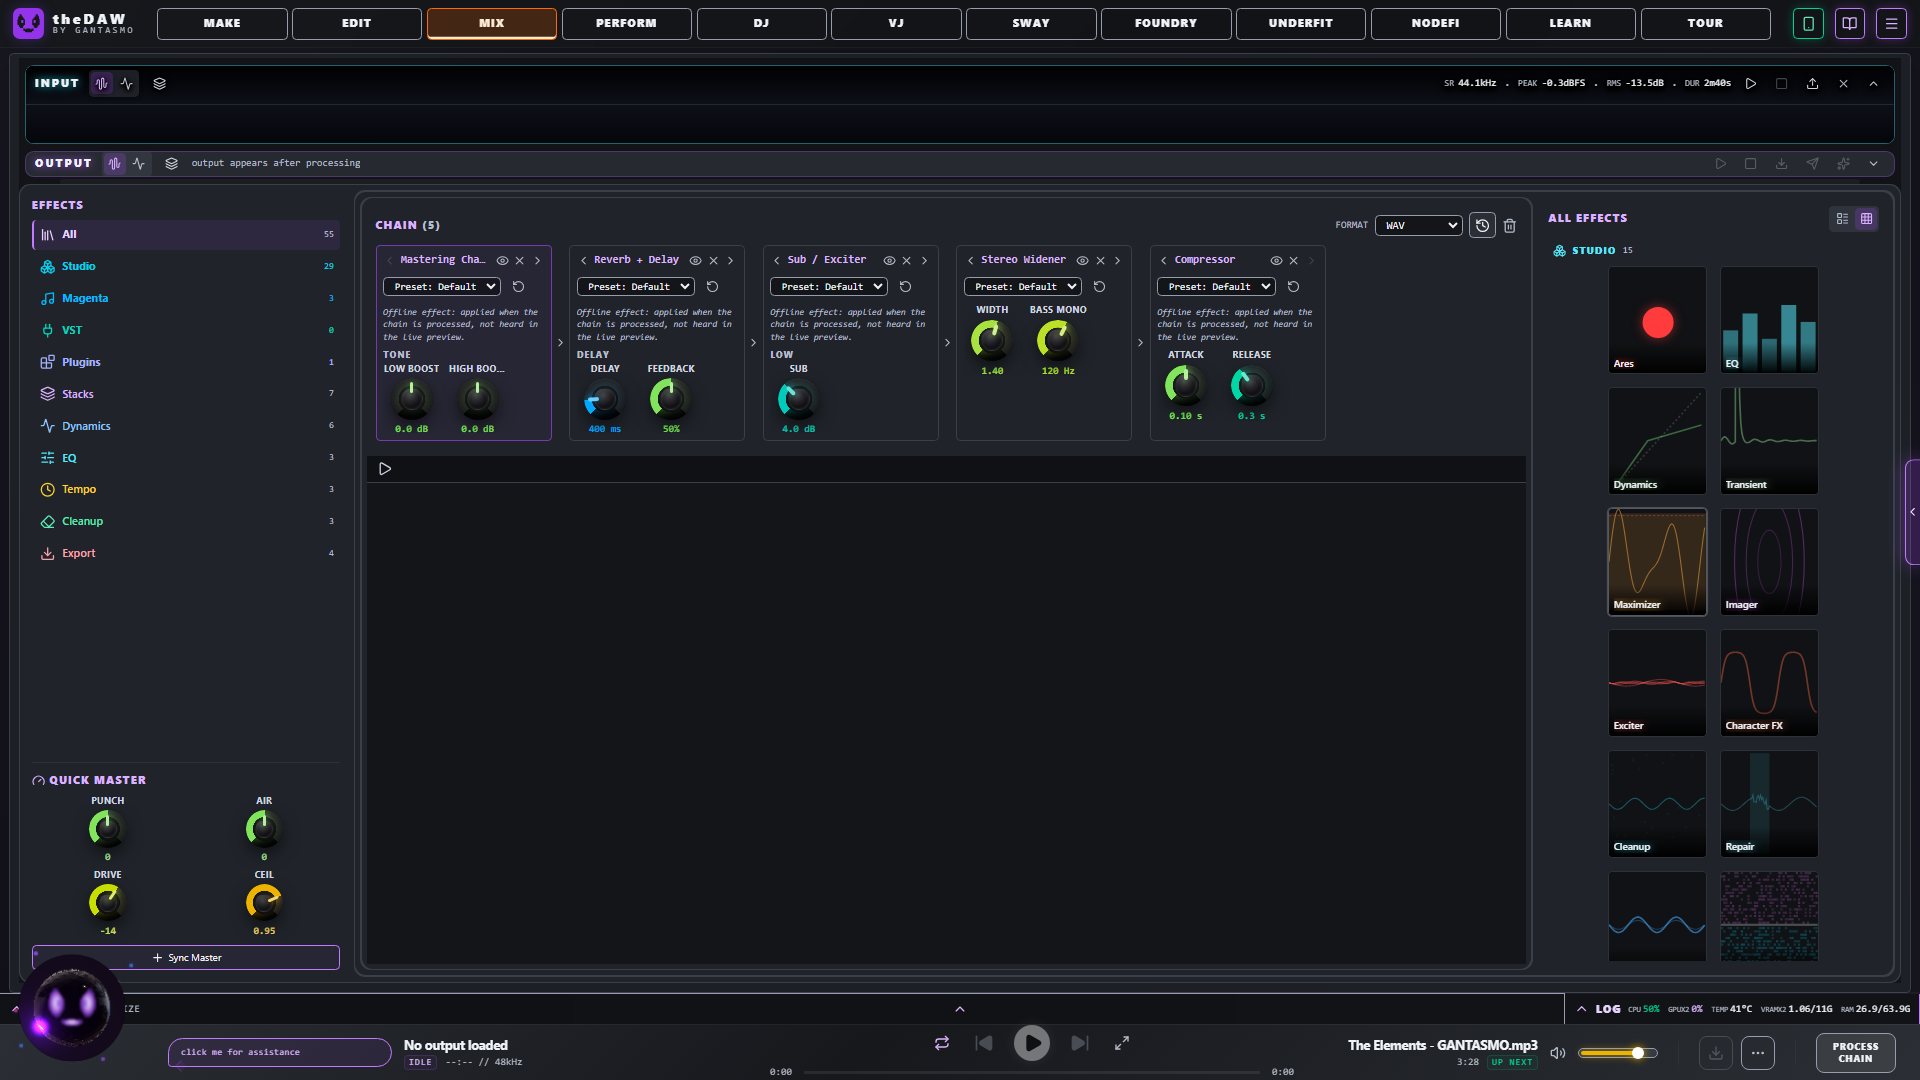Image resolution: width=1920 pixels, height=1080 pixels.
Task: Click the INPUT layers stack icon
Action: tap(160, 84)
